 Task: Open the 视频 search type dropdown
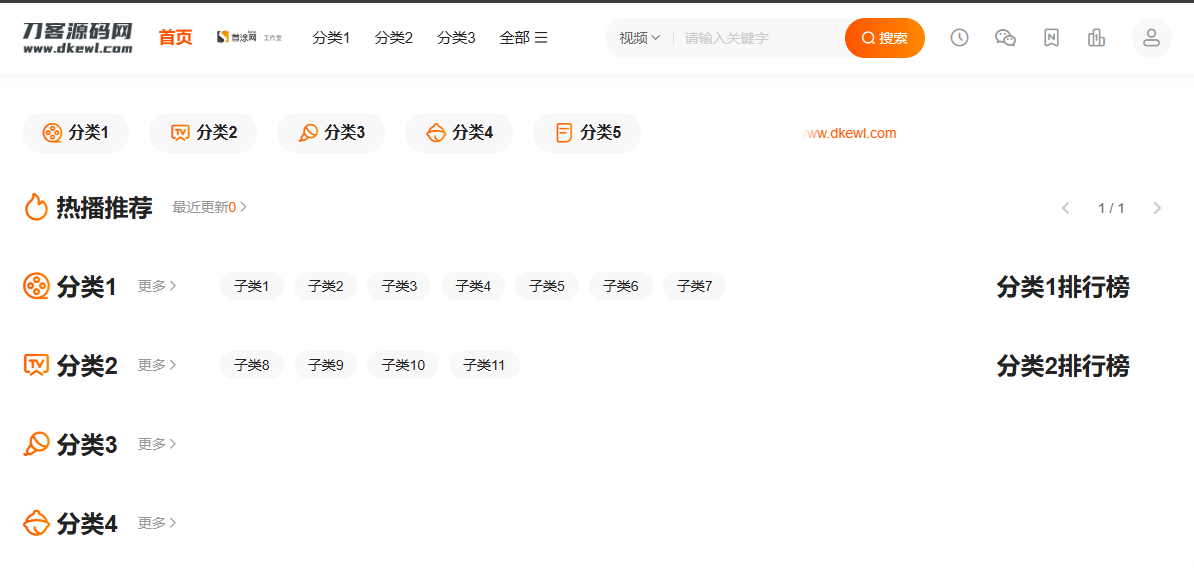pos(639,38)
